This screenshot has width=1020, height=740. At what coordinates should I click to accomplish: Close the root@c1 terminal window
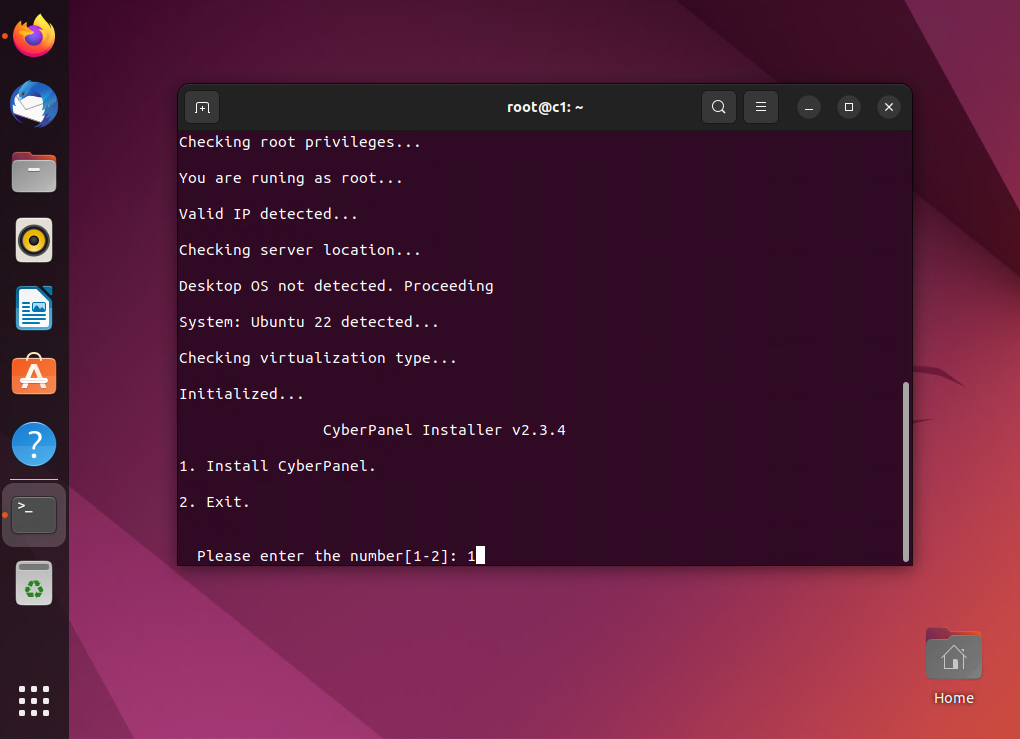coord(889,107)
